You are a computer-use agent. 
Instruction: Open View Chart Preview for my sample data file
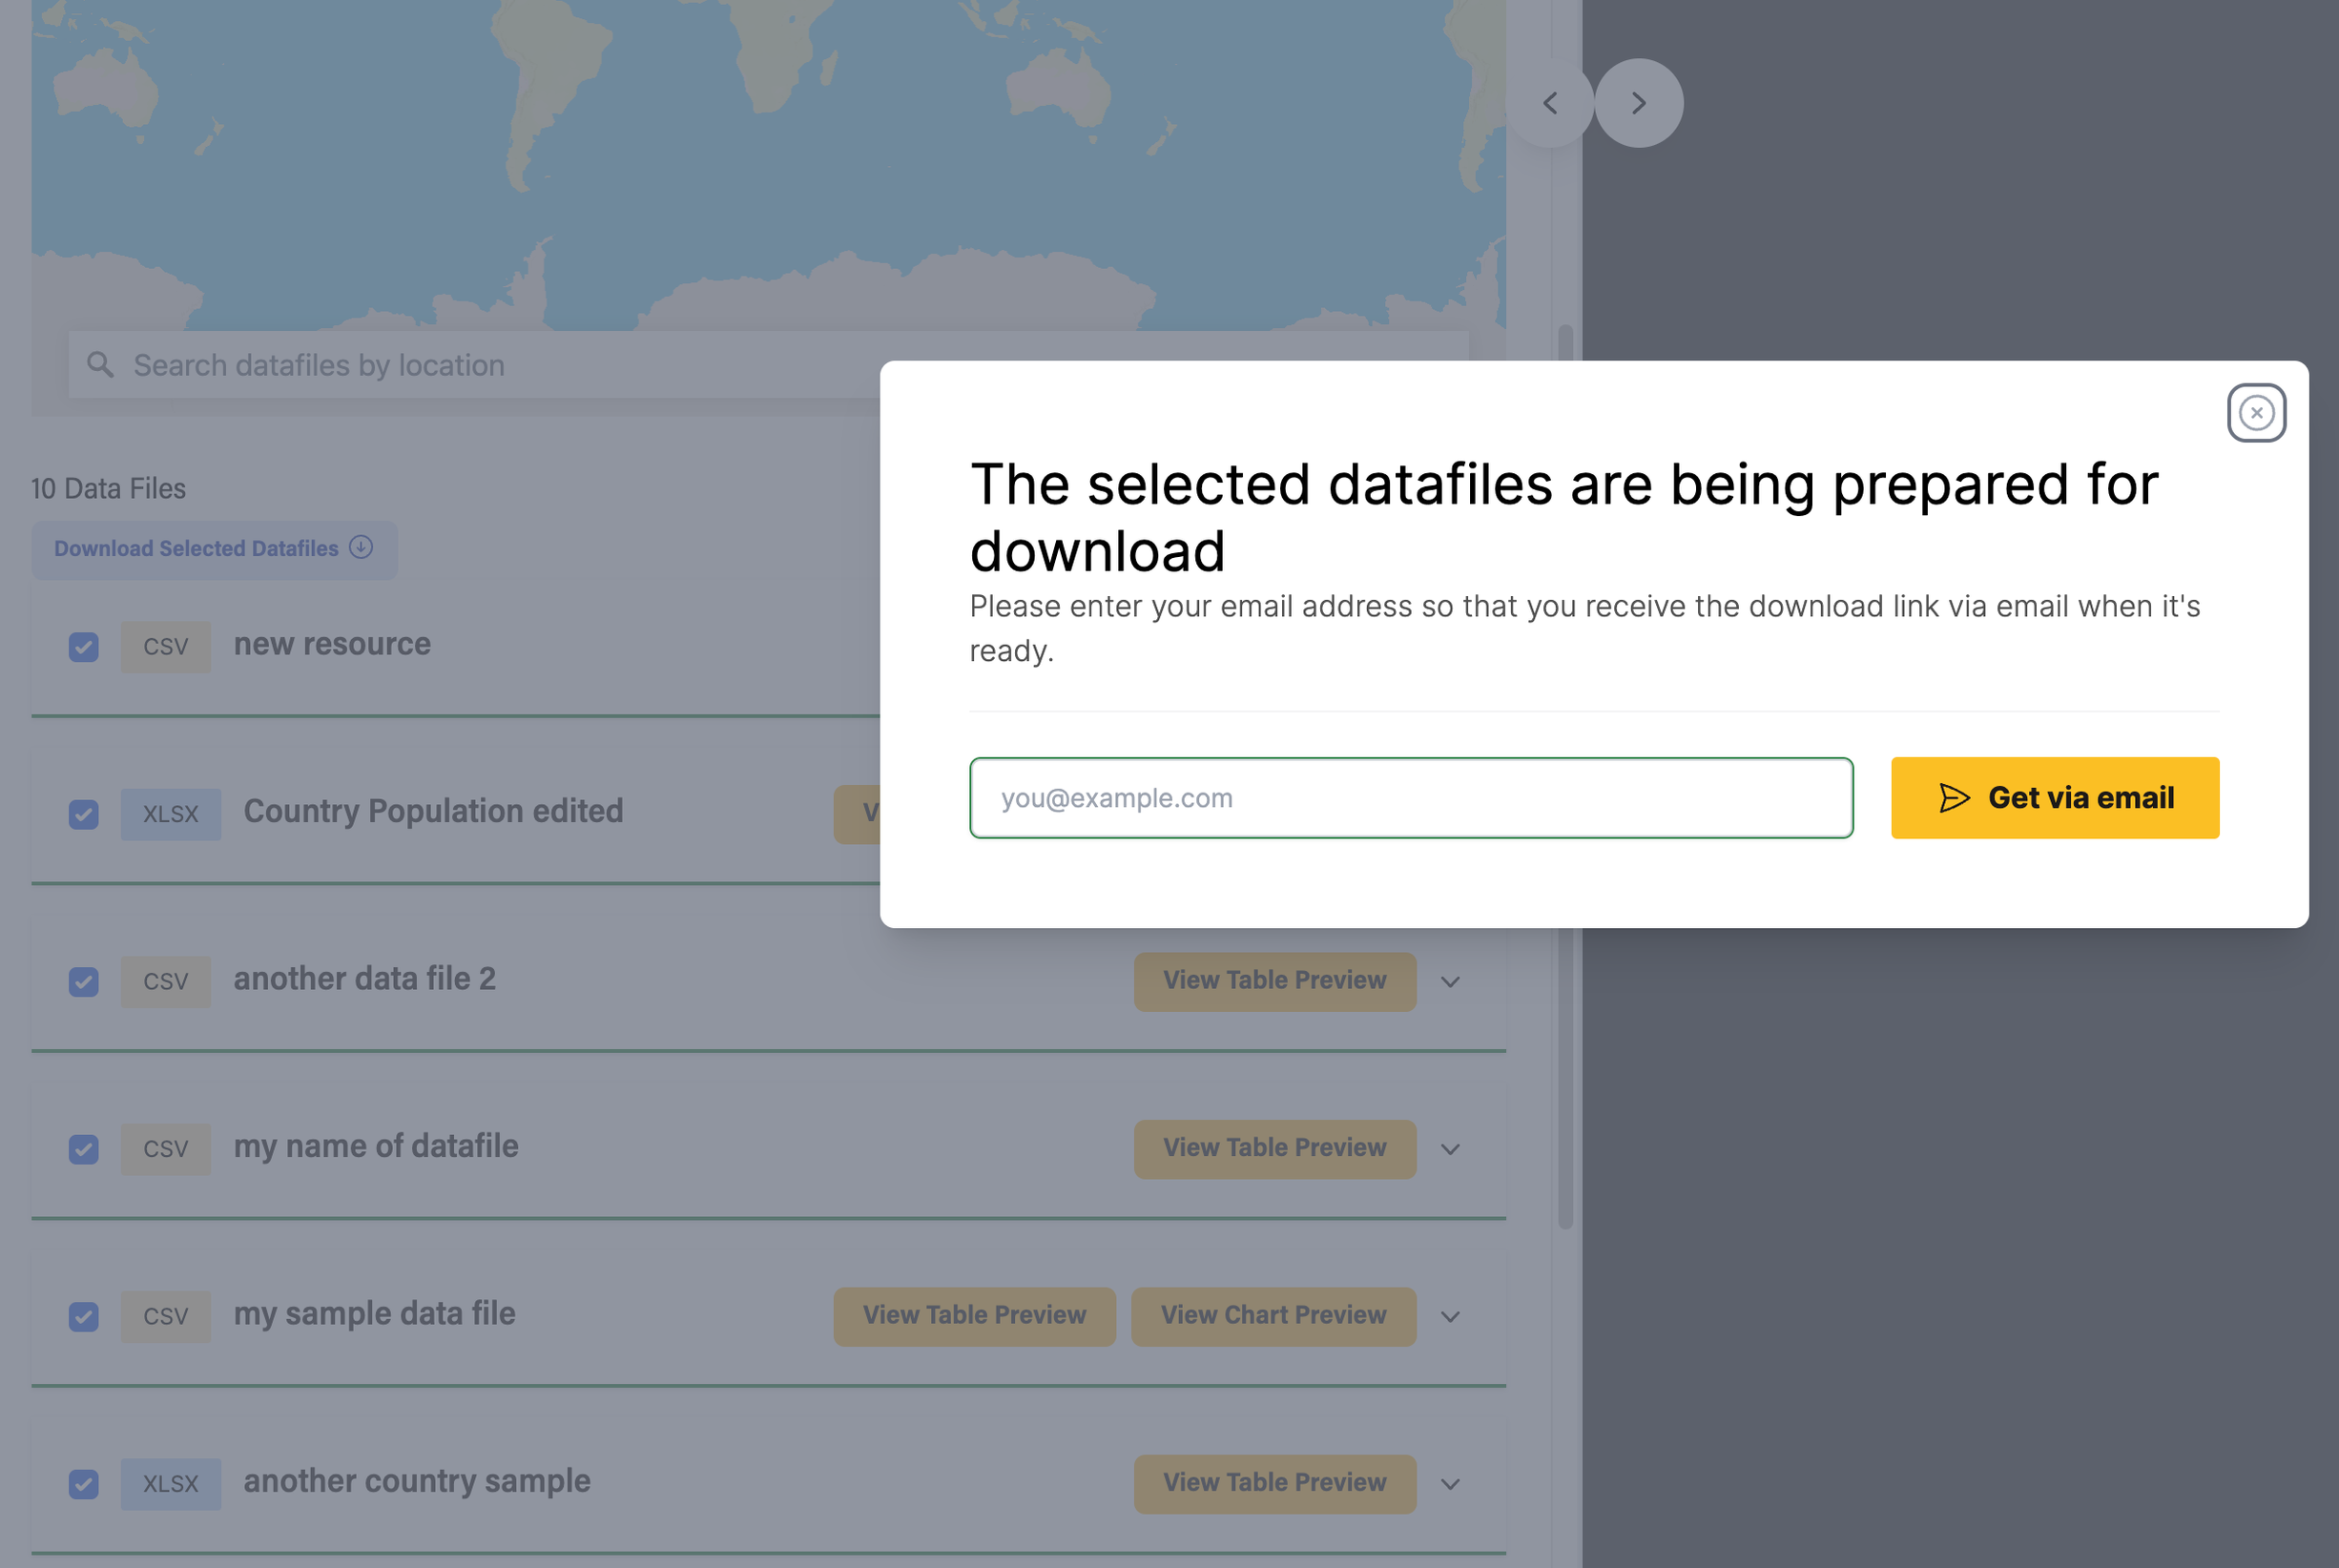pyautogui.click(x=1273, y=1316)
